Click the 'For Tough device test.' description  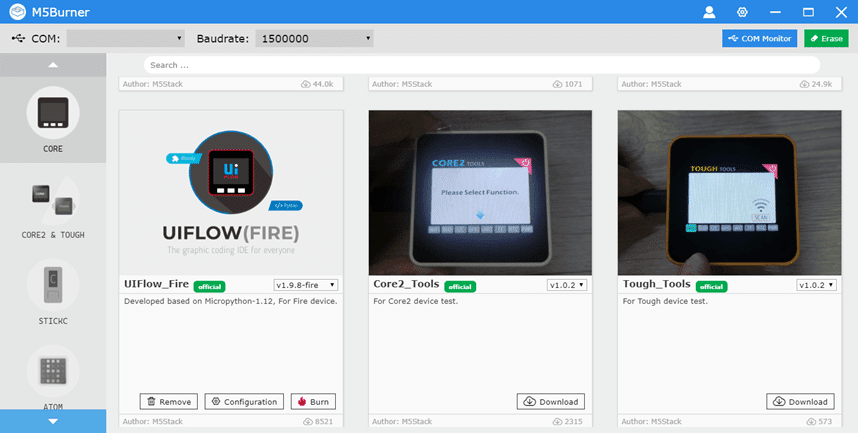click(665, 301)
